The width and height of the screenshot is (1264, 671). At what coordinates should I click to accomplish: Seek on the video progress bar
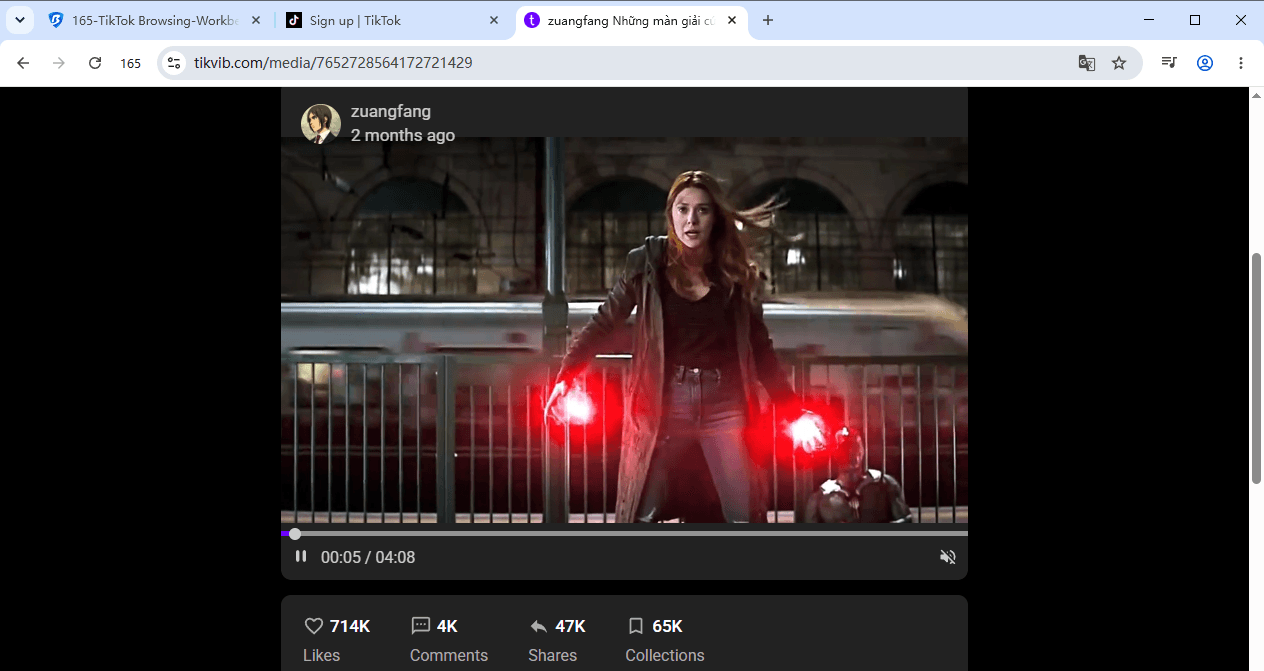tap(624, 534)
